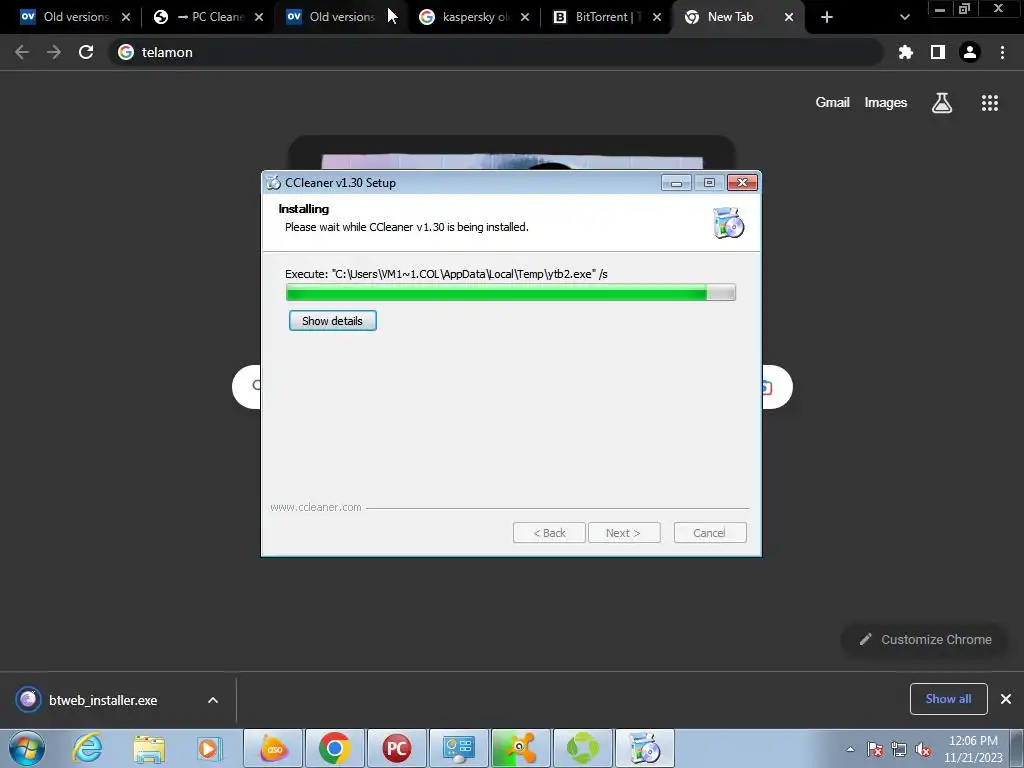Open the red PC app on taskbar
Viewport: 1024px width, 768px height.
pyautogui.click(x=396, y=748)
